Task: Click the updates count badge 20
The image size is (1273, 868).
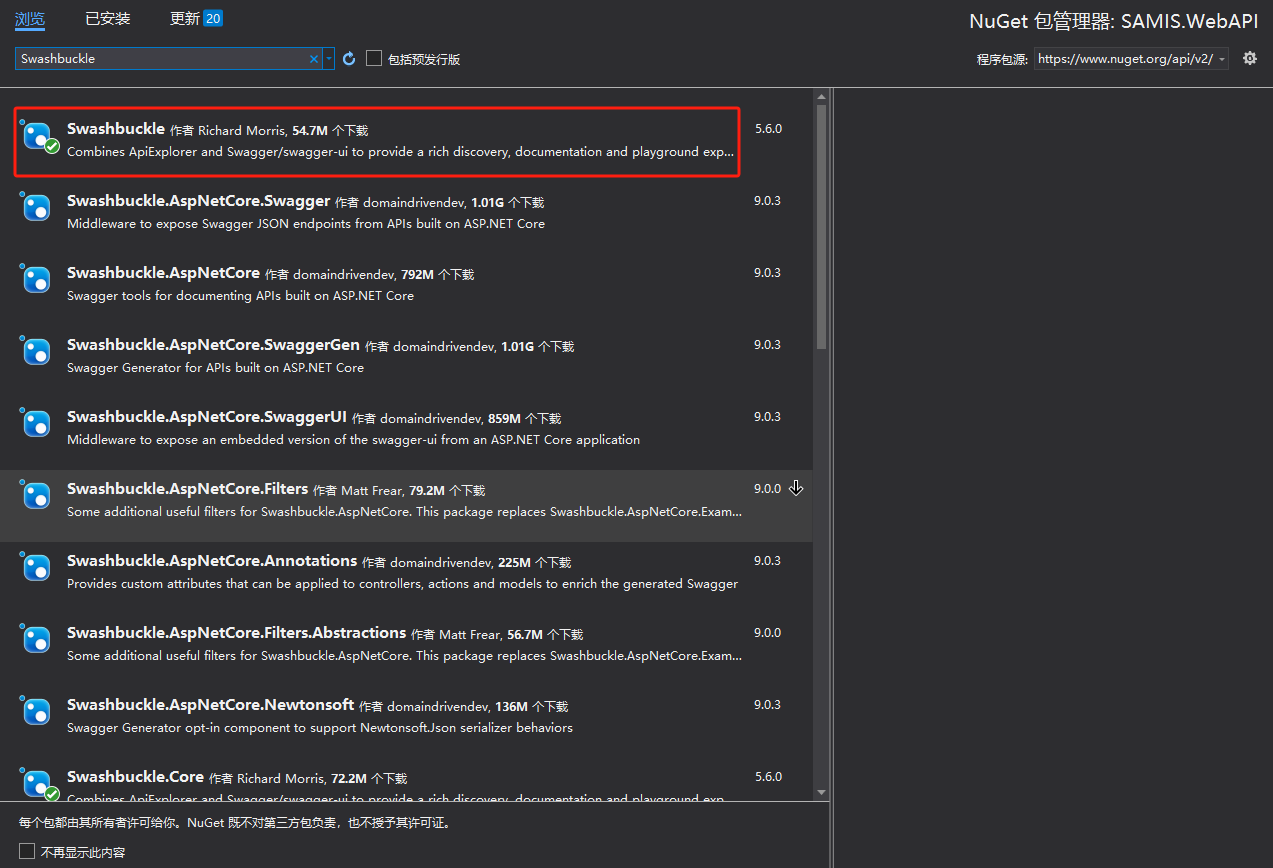Action: point(213,18)
